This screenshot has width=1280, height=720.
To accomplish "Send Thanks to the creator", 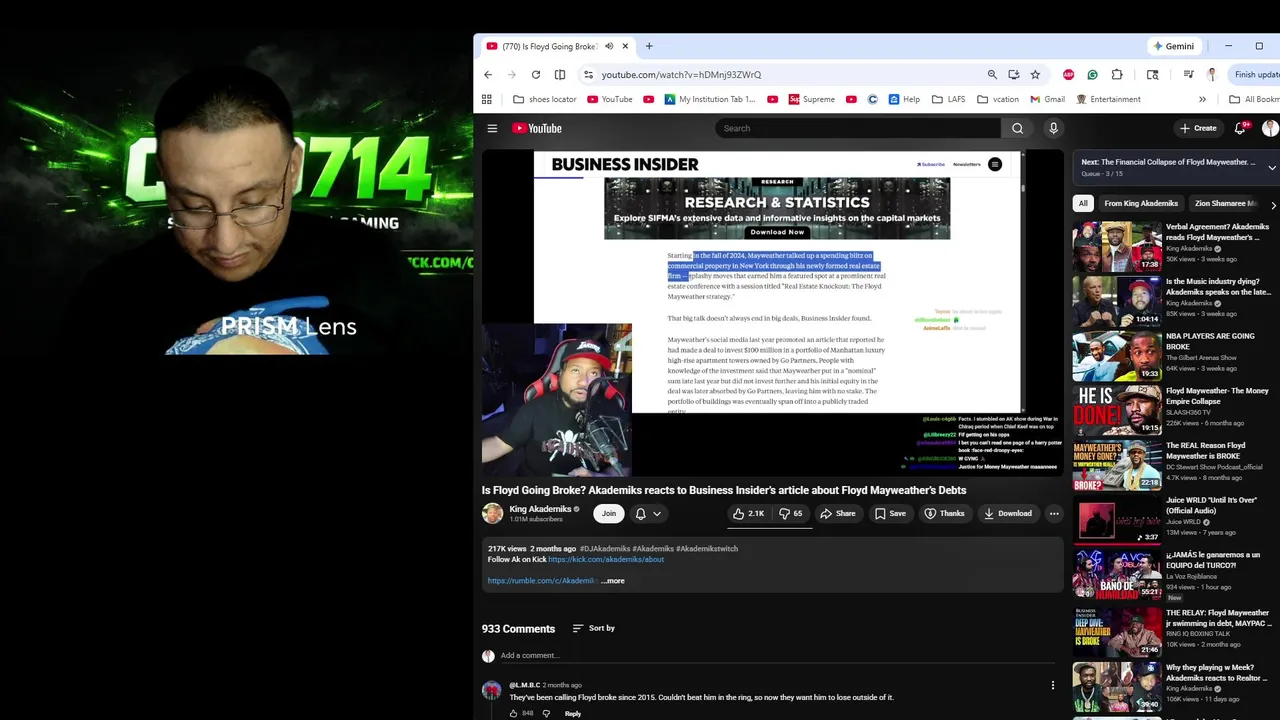I will click(x=944, y=513).
